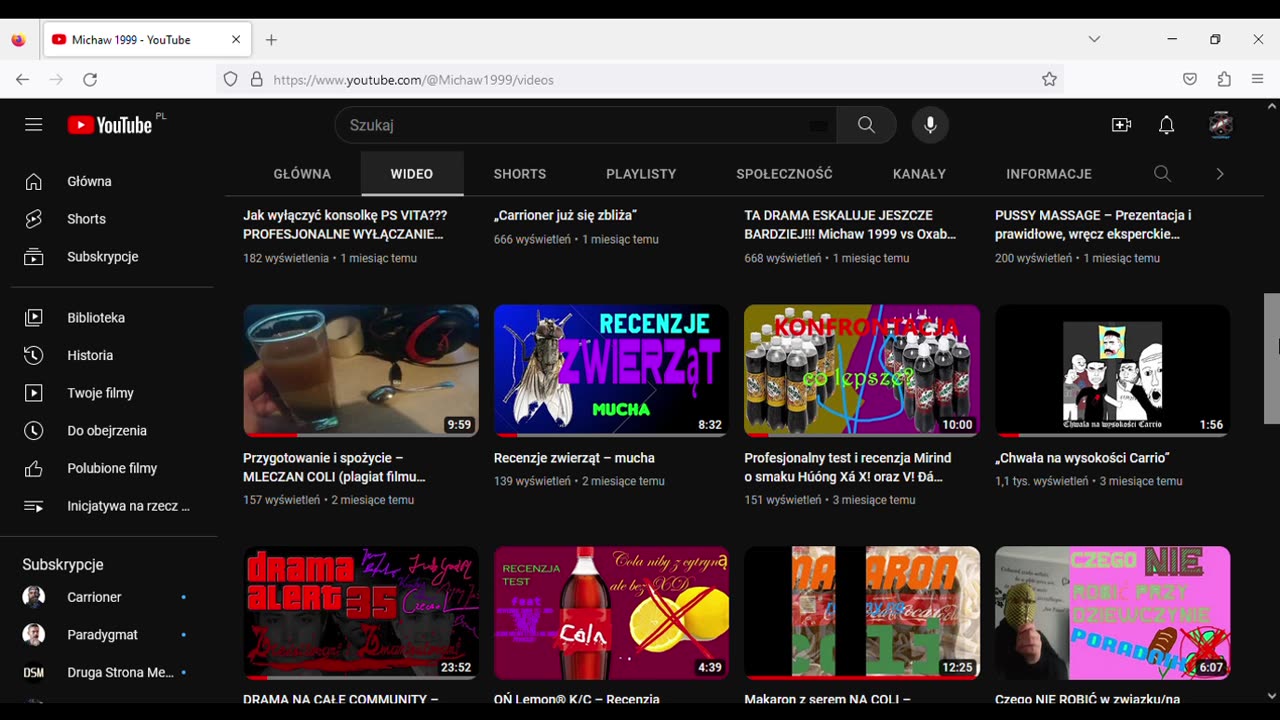1280x720 pixels.
Task: Open TA DRAMA ESKALUJE JESZCZE title
Action: 850,225
